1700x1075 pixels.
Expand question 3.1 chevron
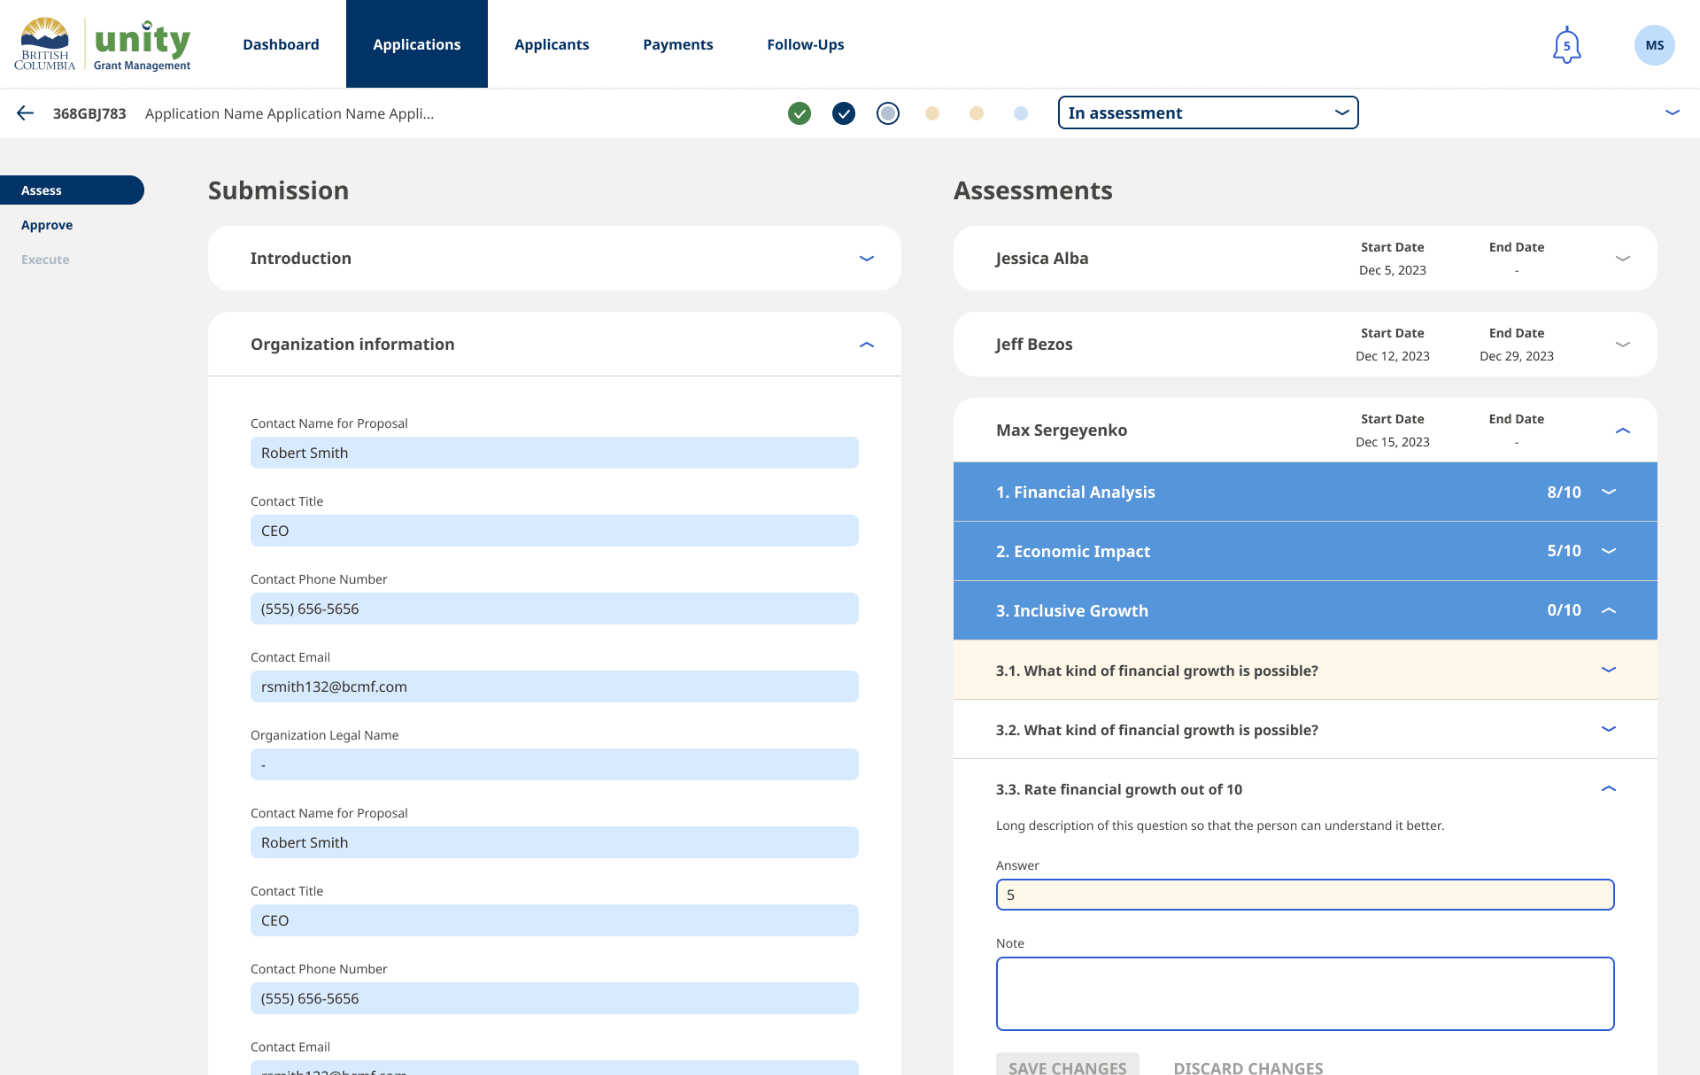1608,670
